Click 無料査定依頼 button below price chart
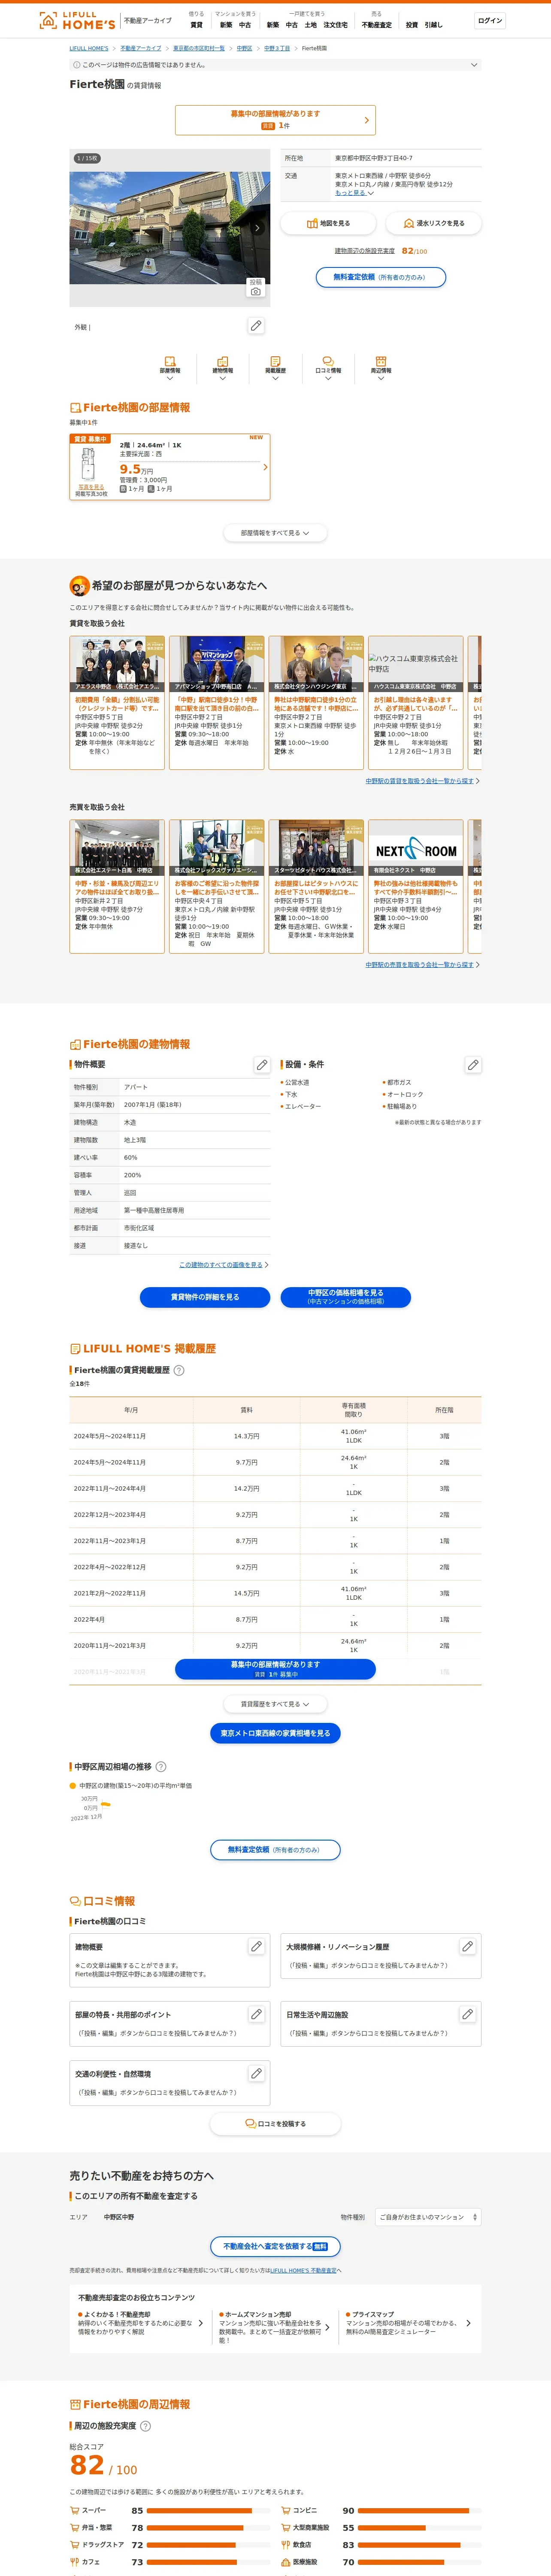The height and width of the screenshot is (2576, 551). (275, 1850)
